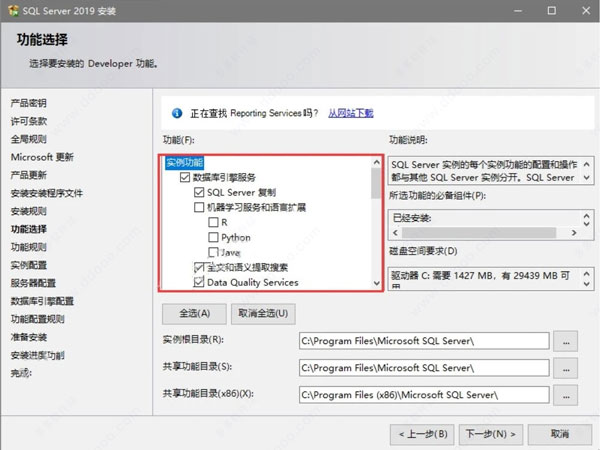Tick the R language checkbox
This screenshot has height=450, width=600.
(x=213, y=222)
